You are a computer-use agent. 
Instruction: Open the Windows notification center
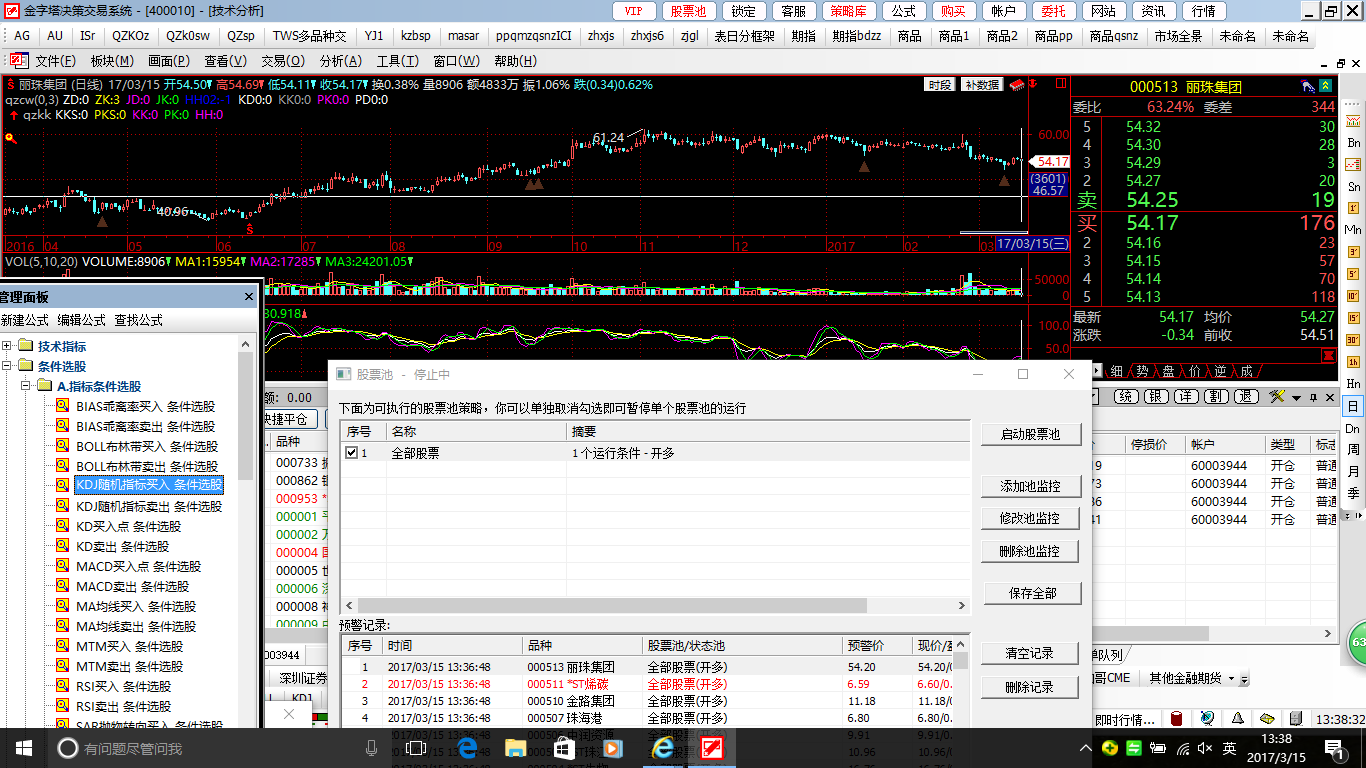(1335, 748)
